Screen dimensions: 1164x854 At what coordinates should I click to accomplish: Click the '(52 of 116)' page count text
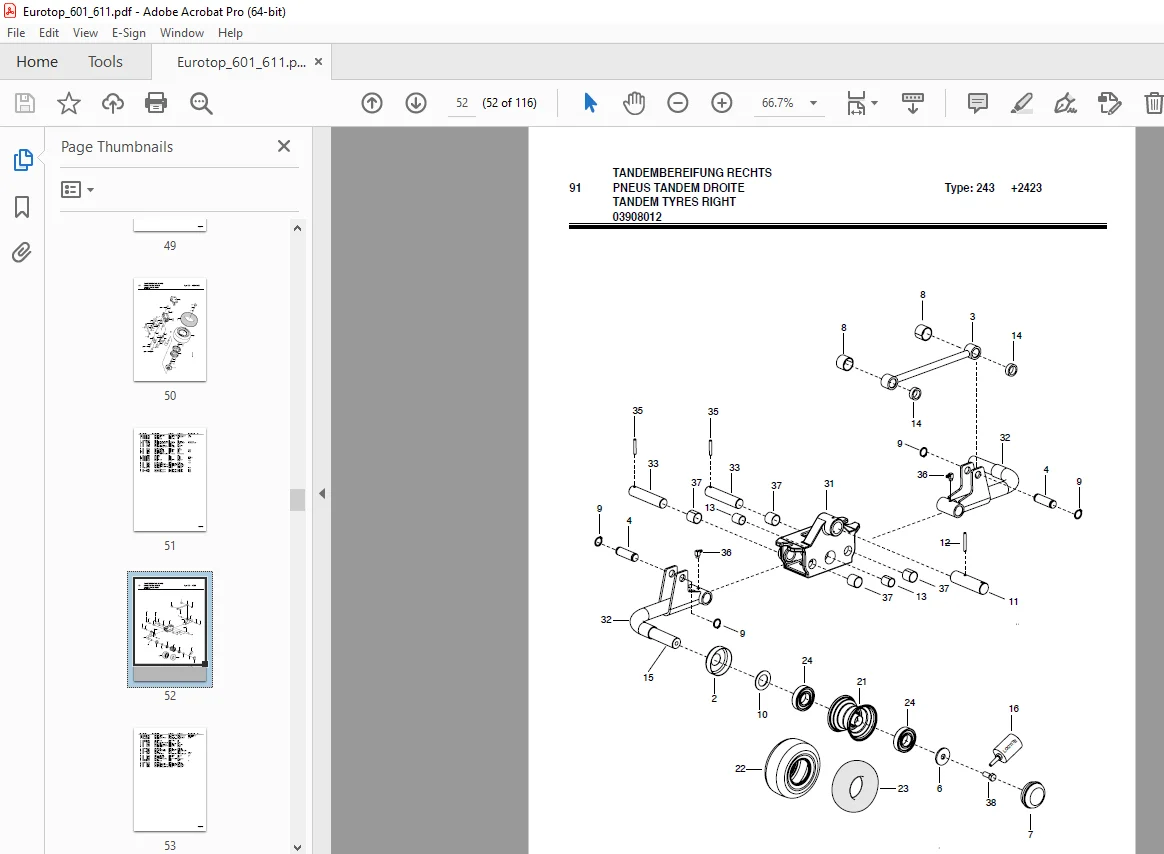coord(509,102)
